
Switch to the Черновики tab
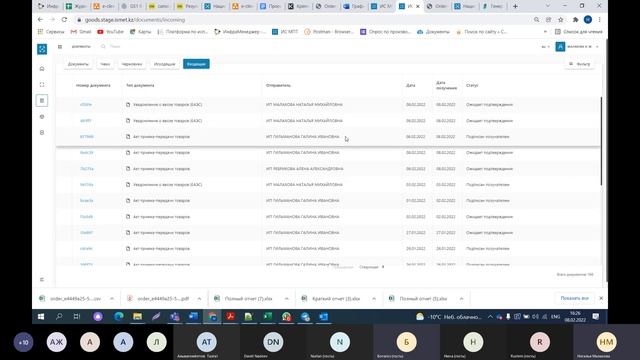[x=132, y=64]
